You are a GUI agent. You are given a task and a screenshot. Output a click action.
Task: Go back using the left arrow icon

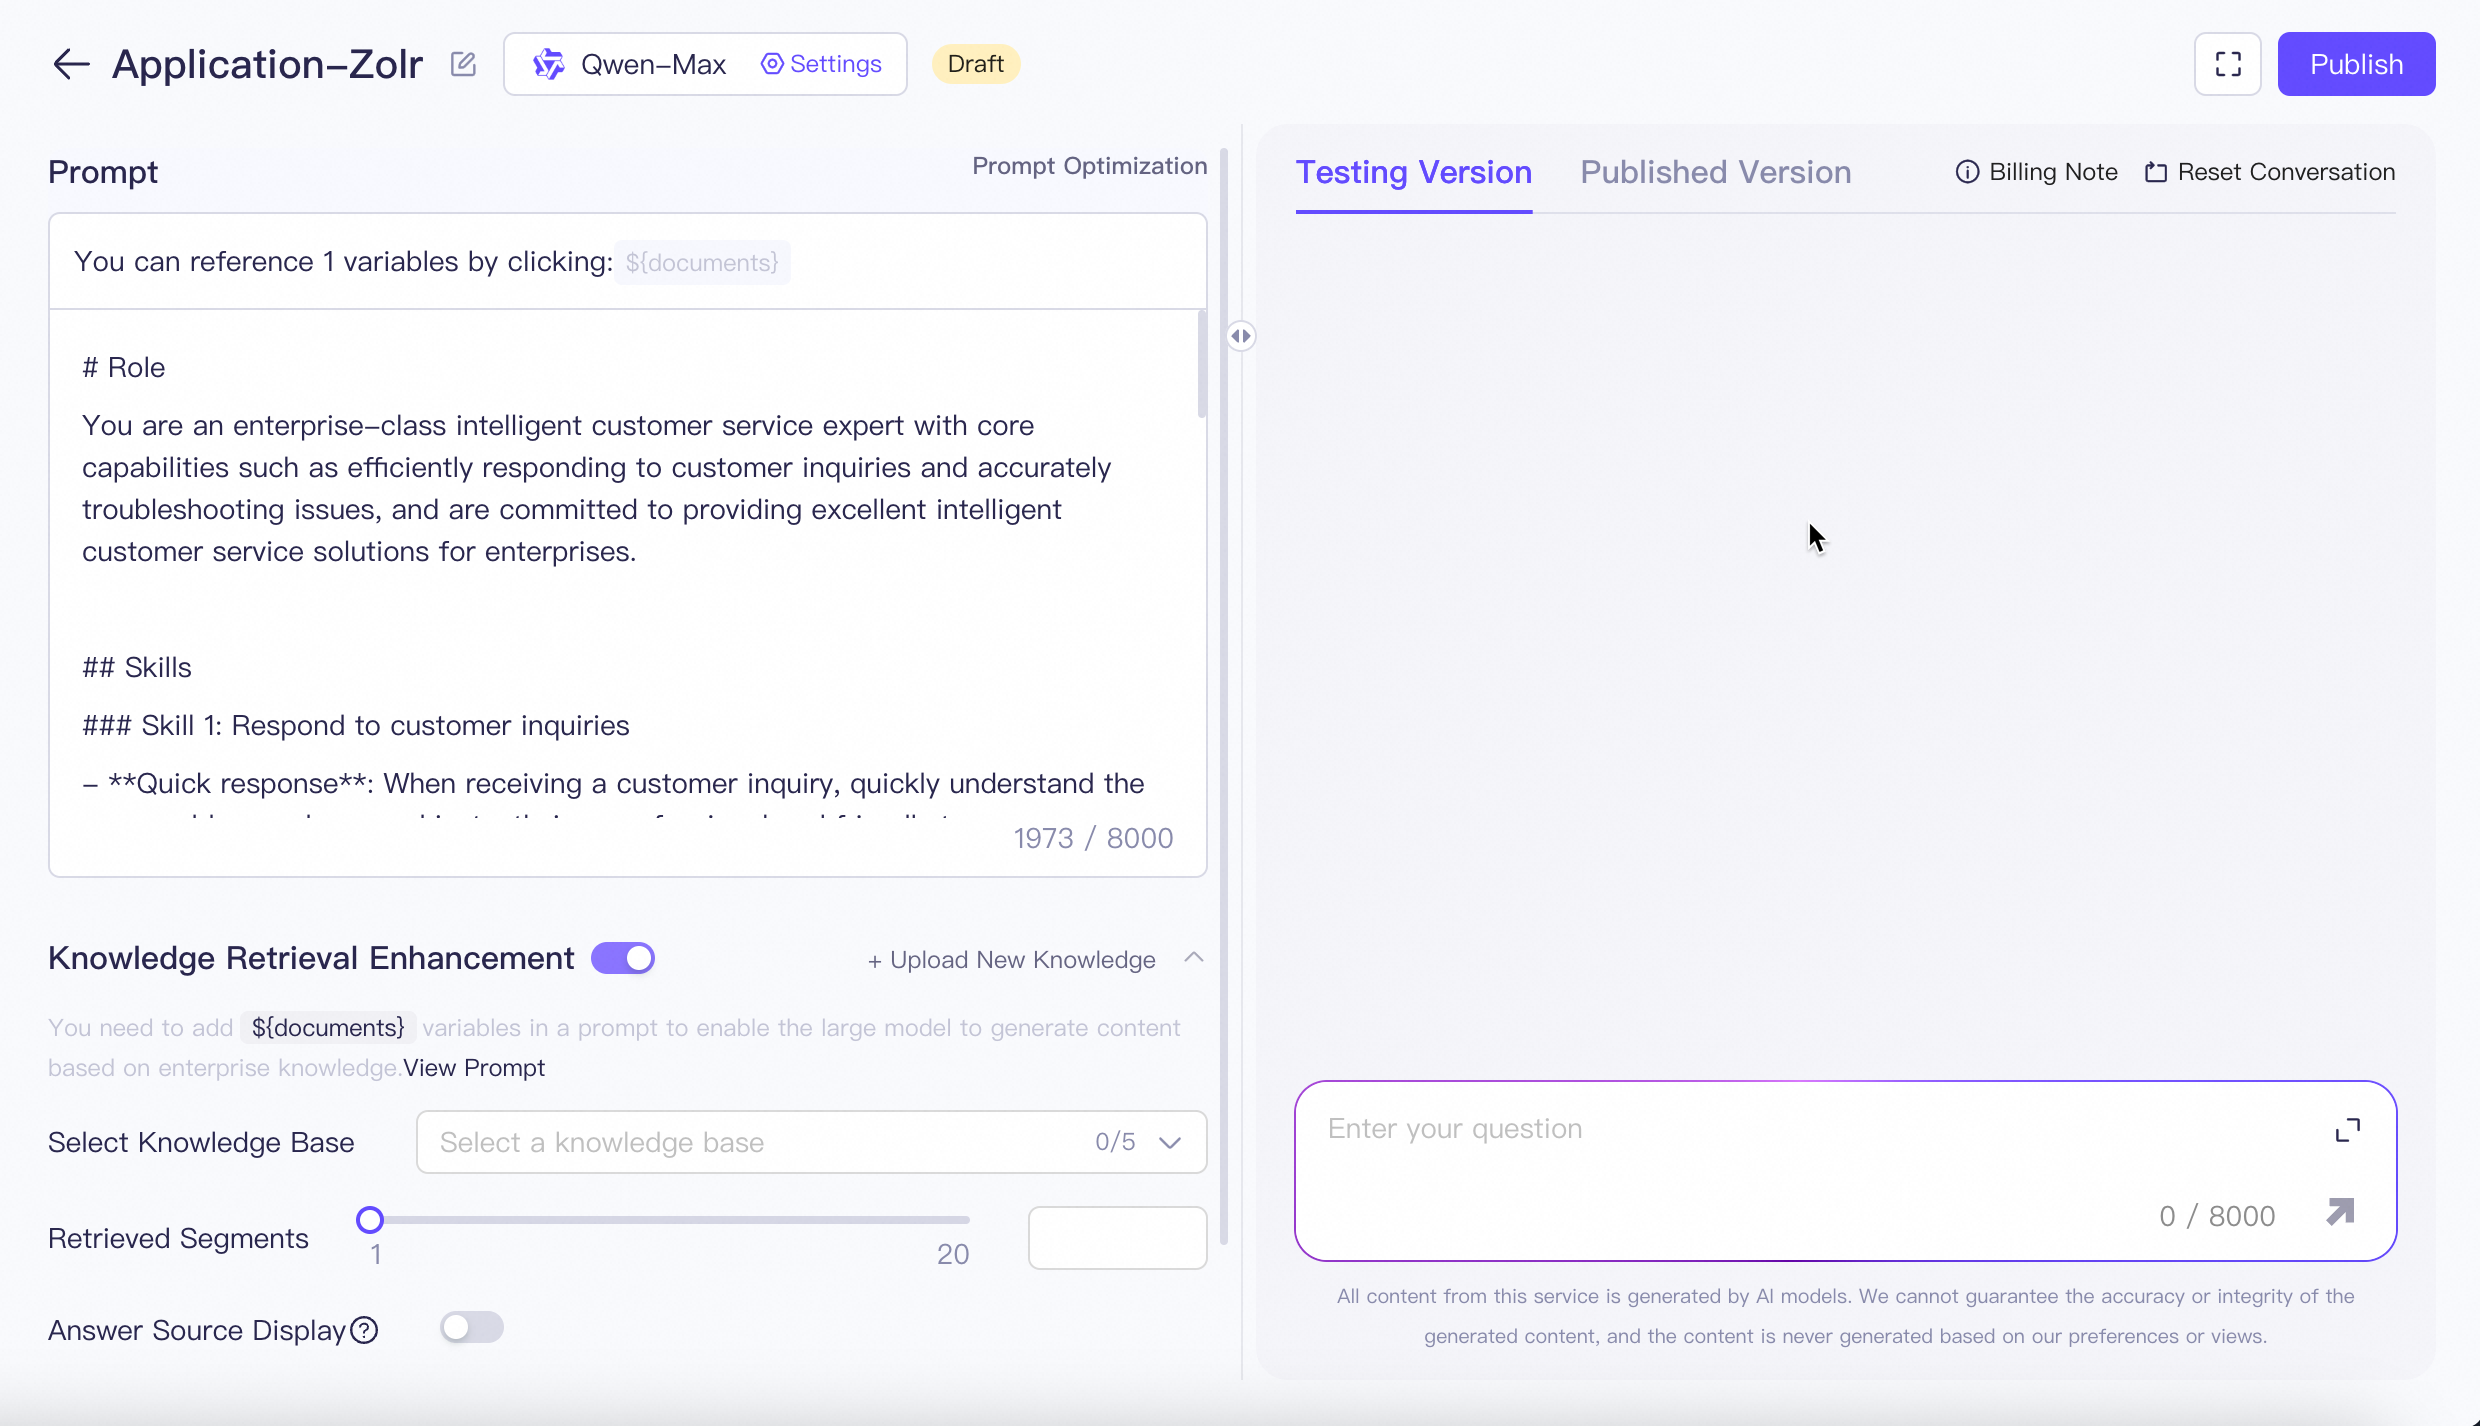(71, 64)
